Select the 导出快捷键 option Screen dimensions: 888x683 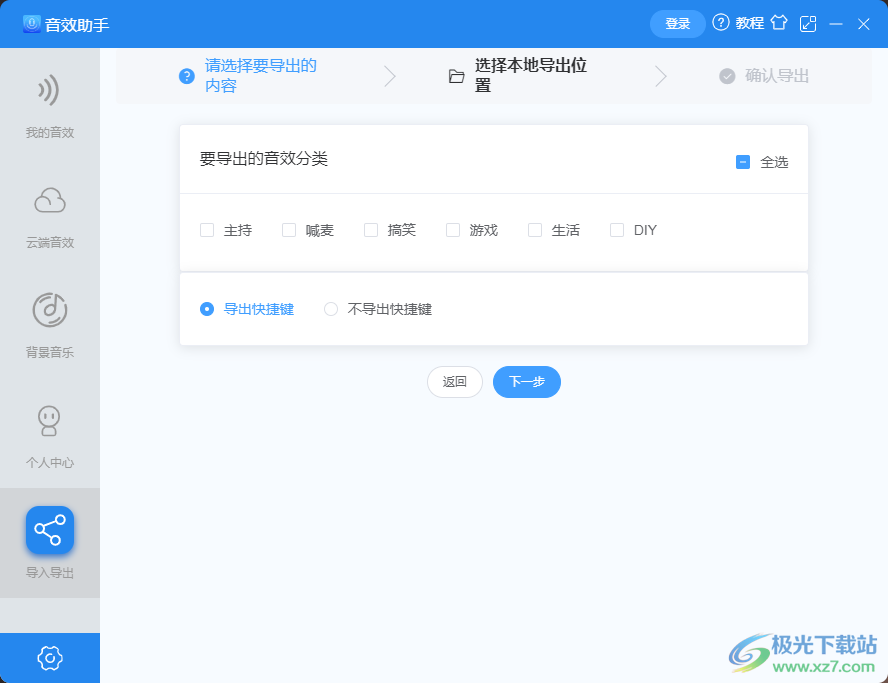click(x=206, y=309)
